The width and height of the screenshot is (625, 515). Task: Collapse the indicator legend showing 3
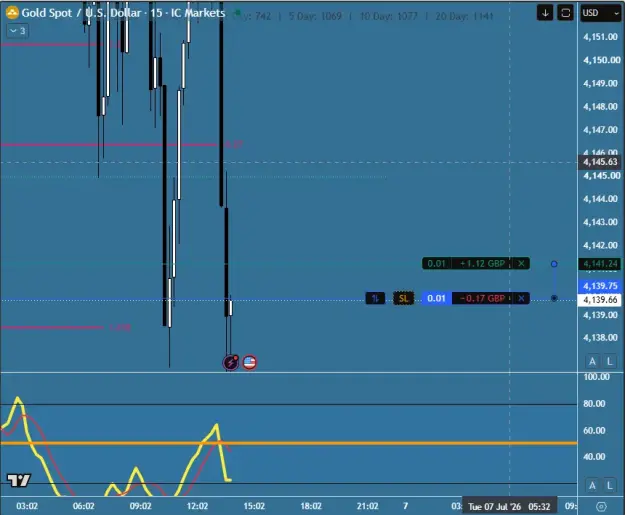pos(17,31)
